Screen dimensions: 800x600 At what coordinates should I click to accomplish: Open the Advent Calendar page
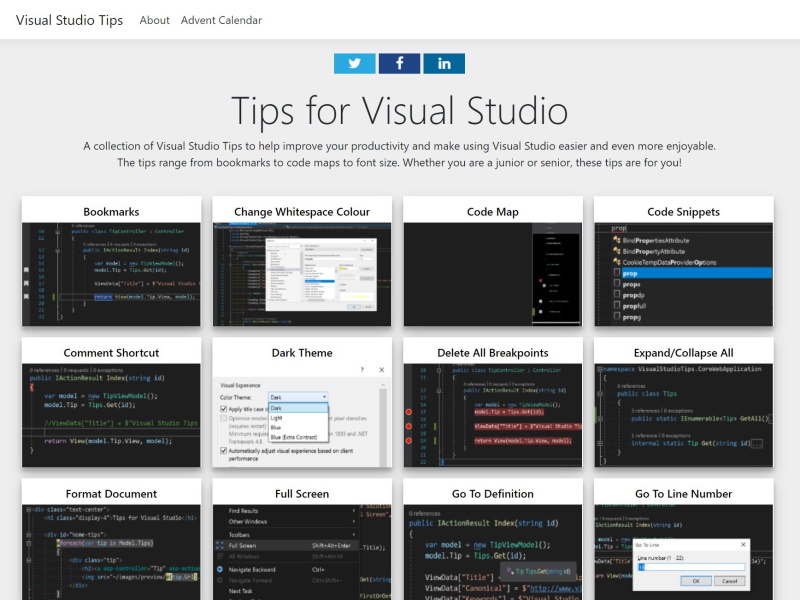coord(221,20)
